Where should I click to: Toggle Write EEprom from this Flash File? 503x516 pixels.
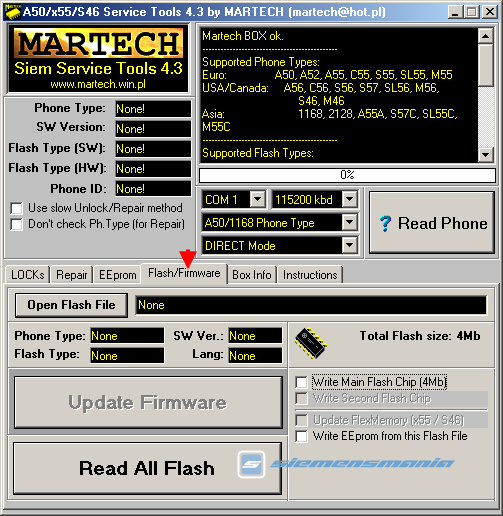click(x=301, y=436)
